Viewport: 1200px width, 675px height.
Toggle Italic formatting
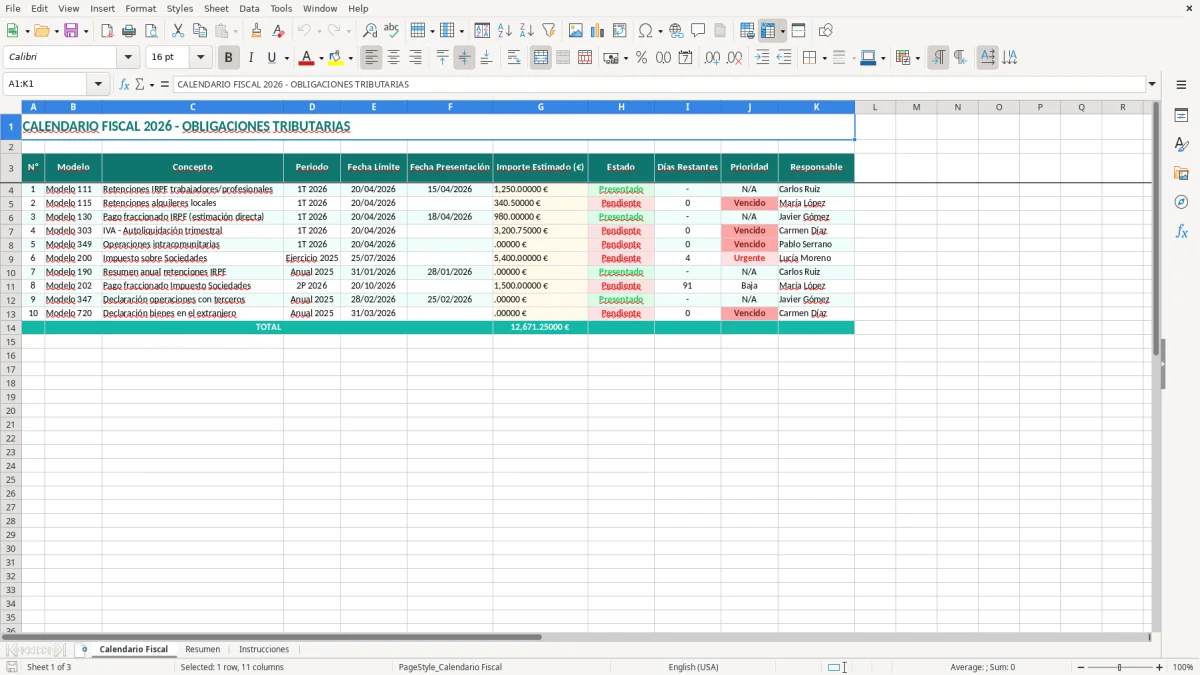251,58
